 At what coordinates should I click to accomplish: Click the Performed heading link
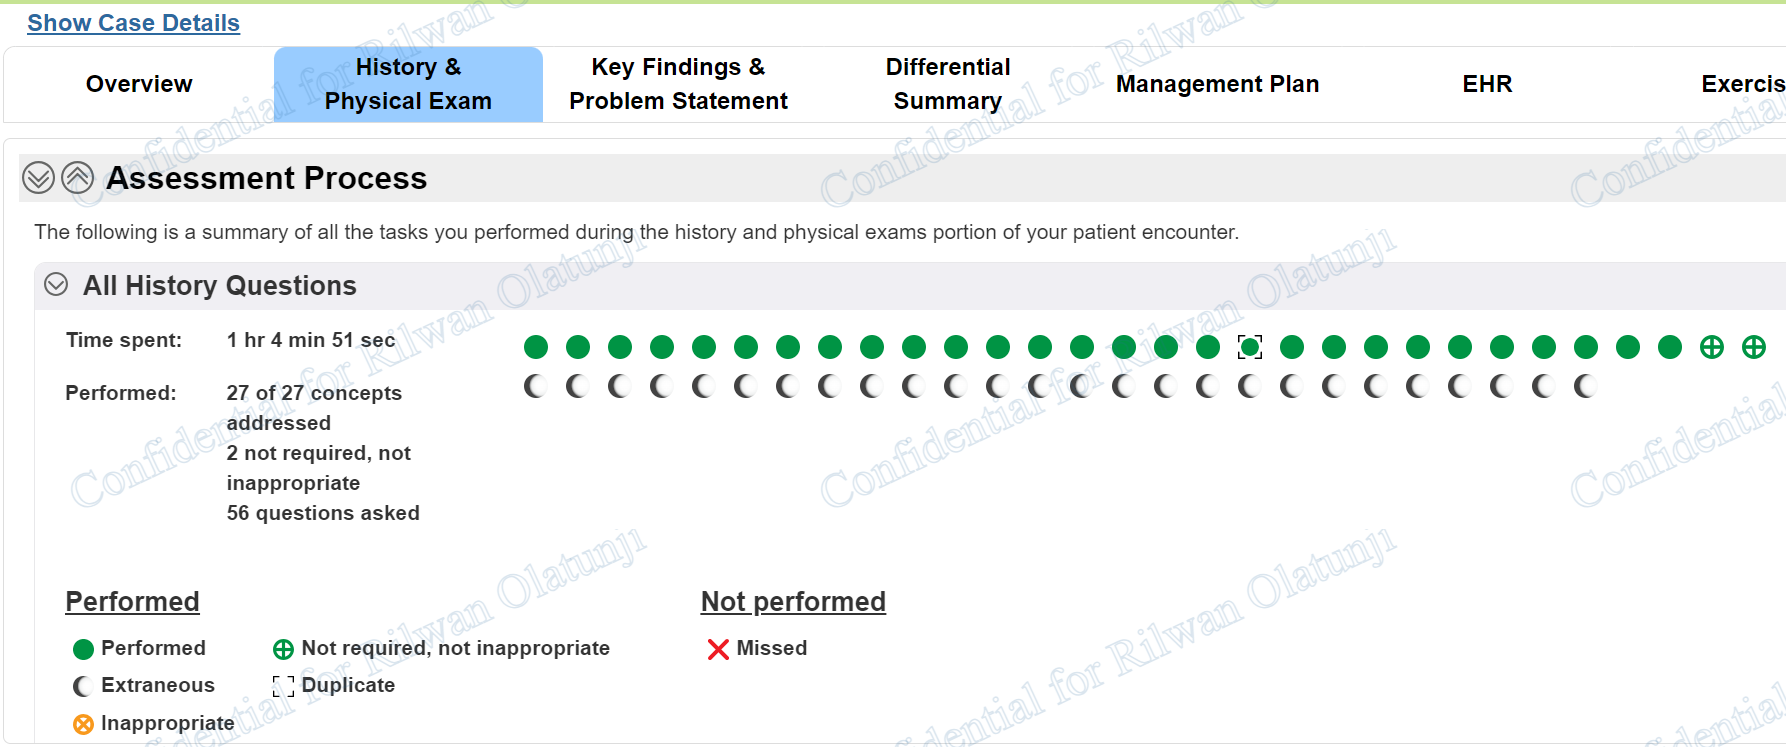pos(132,601)
